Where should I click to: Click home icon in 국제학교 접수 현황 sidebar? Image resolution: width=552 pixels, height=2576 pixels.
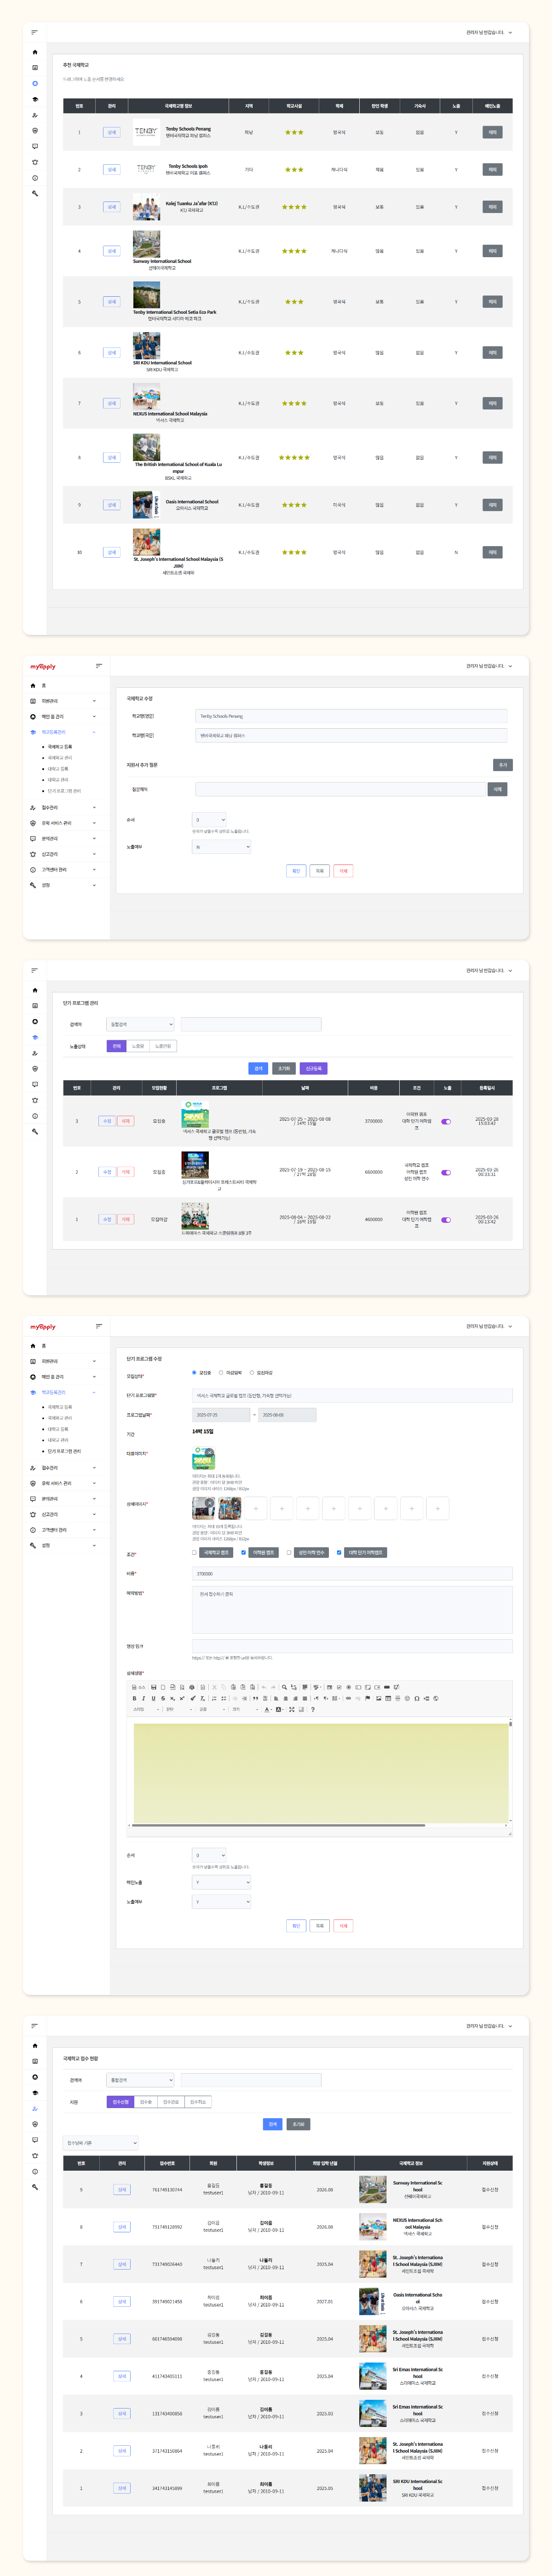pos(35,2045)
